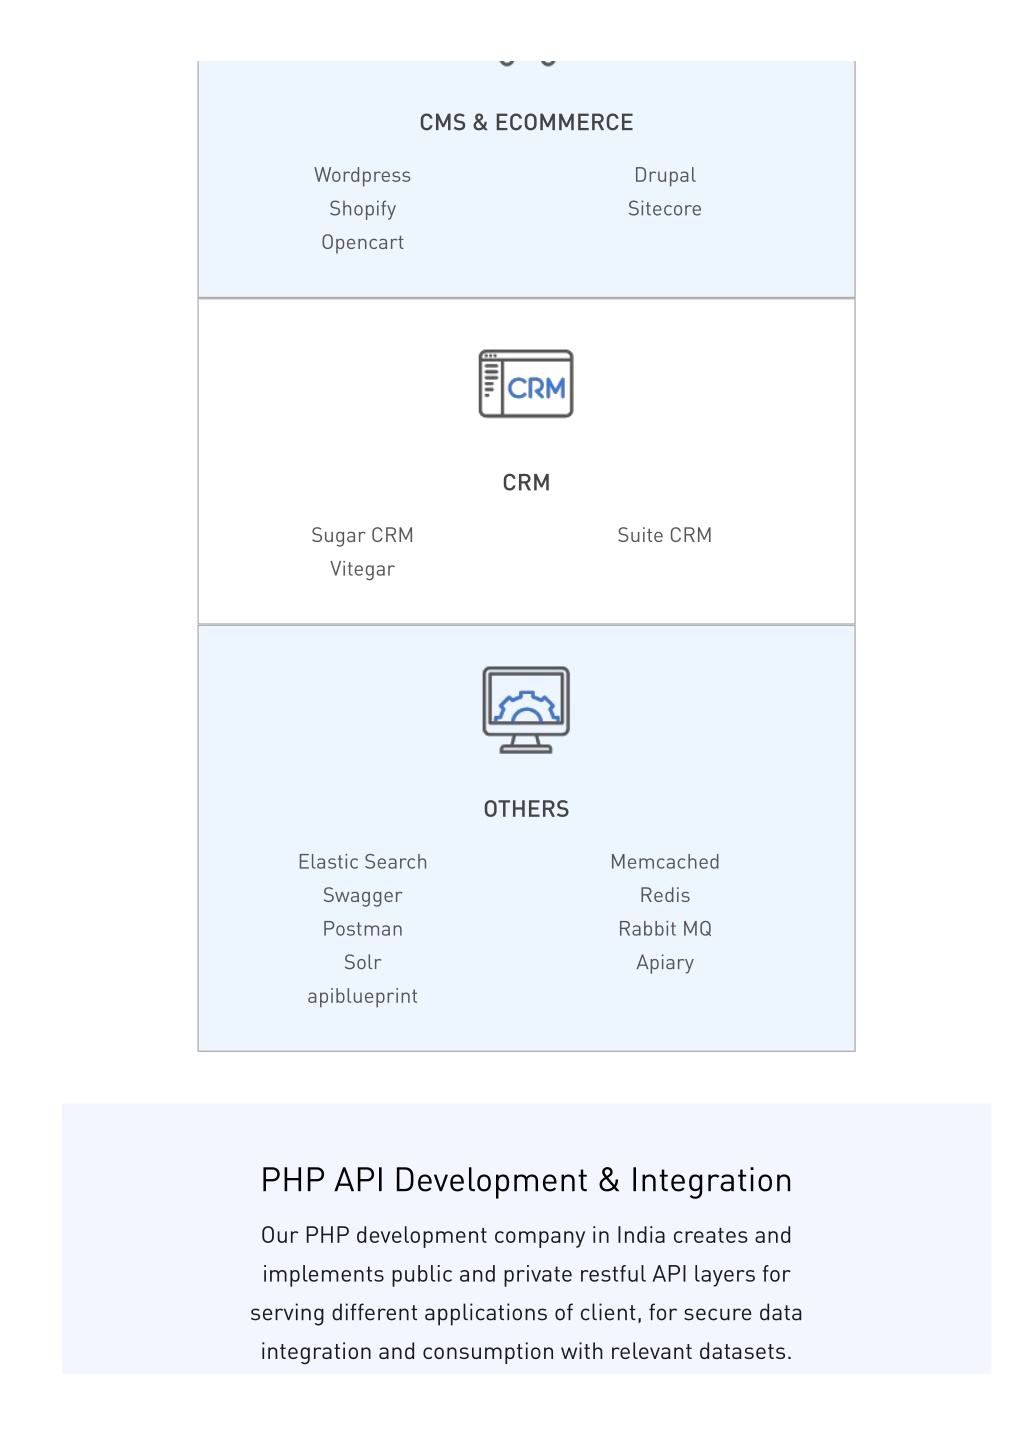This screenshot has height=1449, width=1024.
Task: Click the Vitegar entry
Action: [x=362, y=569]
